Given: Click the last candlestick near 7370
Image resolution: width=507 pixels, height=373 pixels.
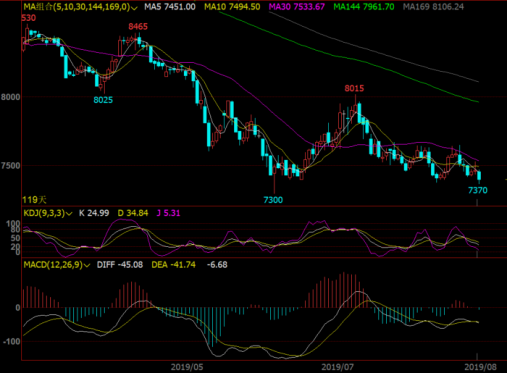Looking at the screenshot, I should coord(479,177).
